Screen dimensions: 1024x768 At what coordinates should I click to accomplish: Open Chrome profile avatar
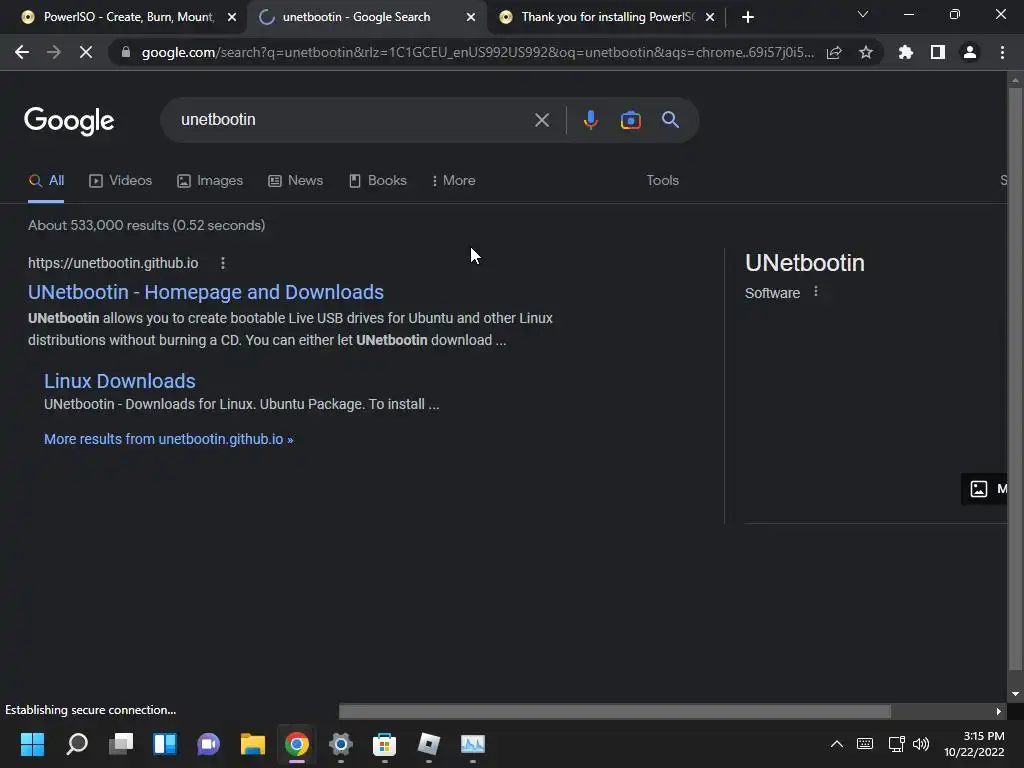coord(970,52)
